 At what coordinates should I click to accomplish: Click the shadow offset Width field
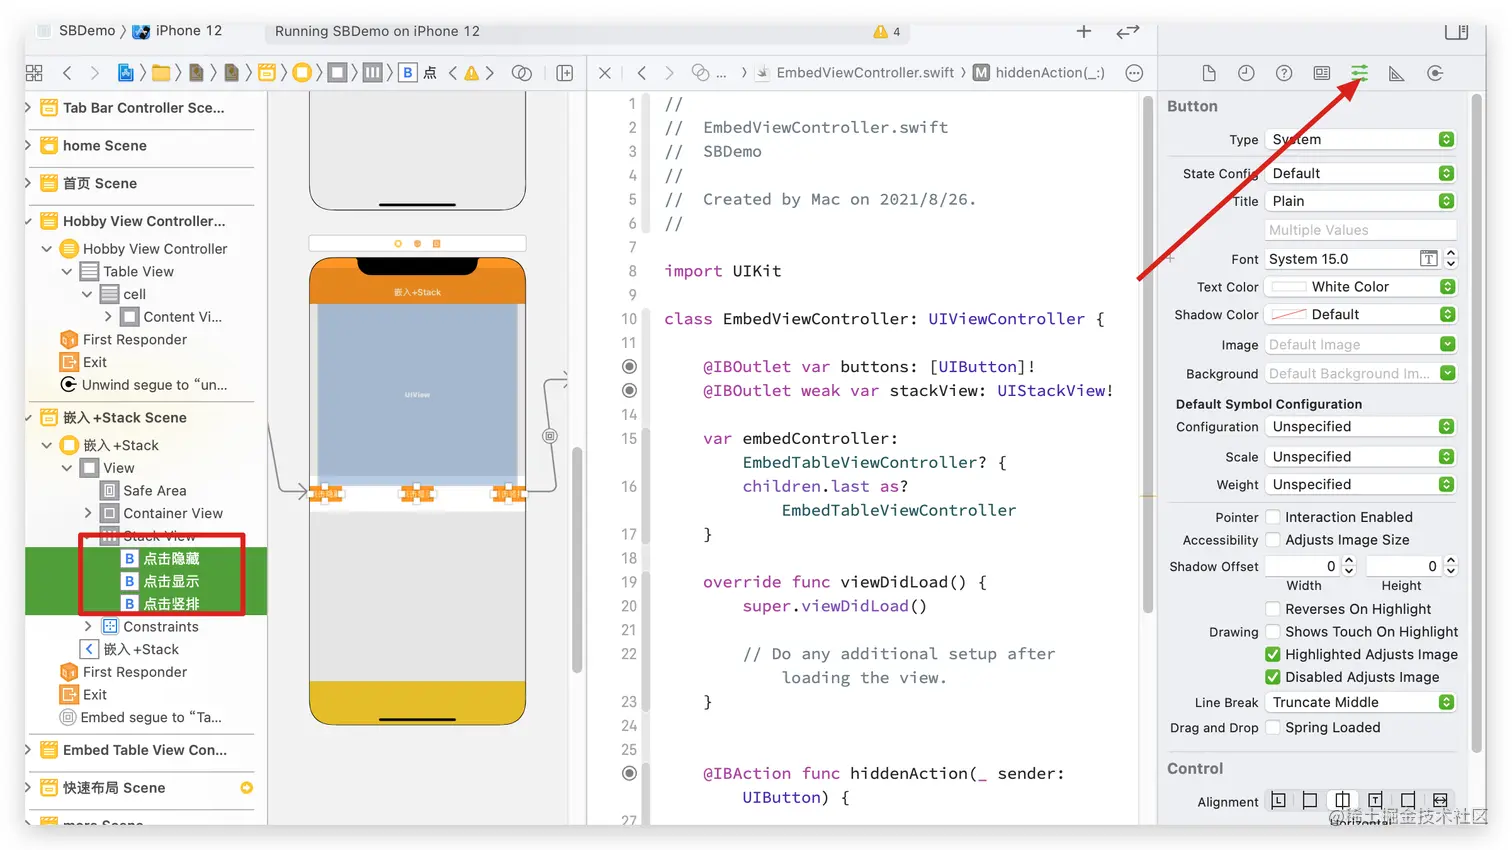click(x=1303, y=567)
